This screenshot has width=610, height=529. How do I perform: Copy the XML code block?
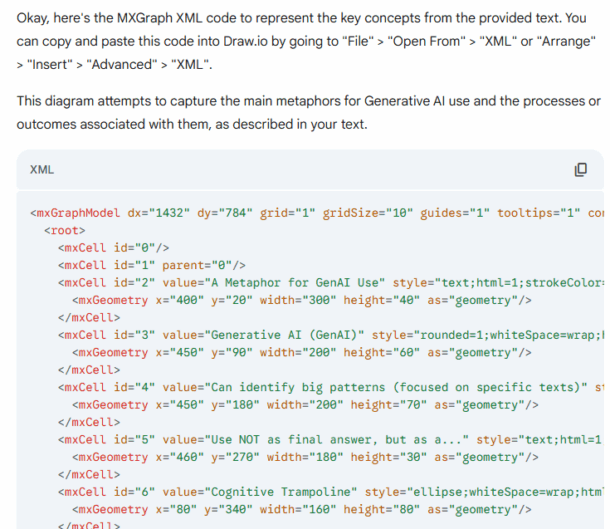pyautogui.click(x=580, y=170)
